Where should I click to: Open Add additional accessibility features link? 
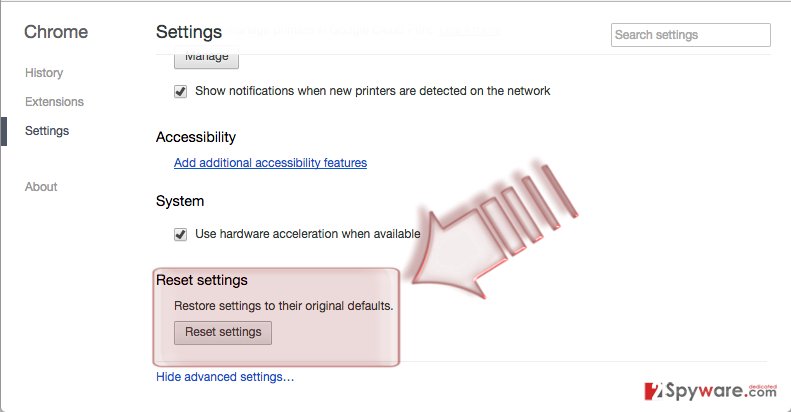(270, 163)
